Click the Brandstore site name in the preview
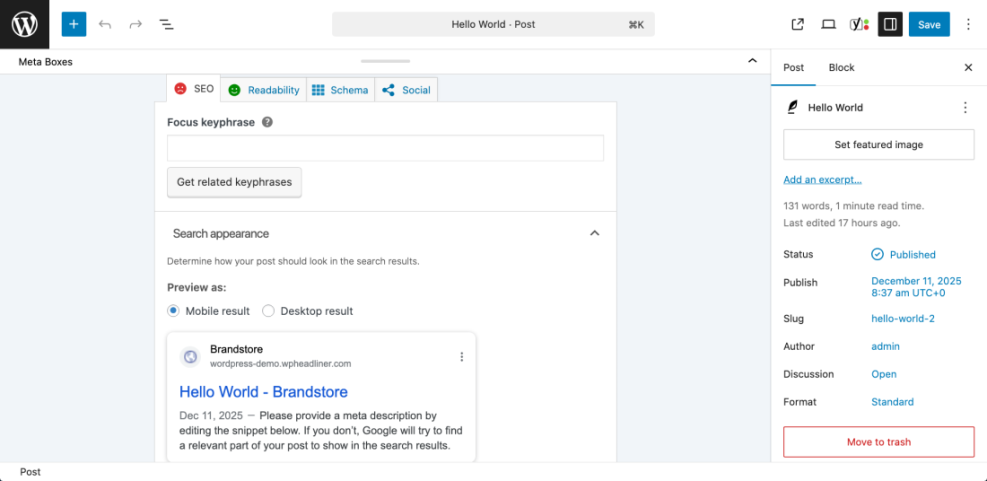 [237, 349]
